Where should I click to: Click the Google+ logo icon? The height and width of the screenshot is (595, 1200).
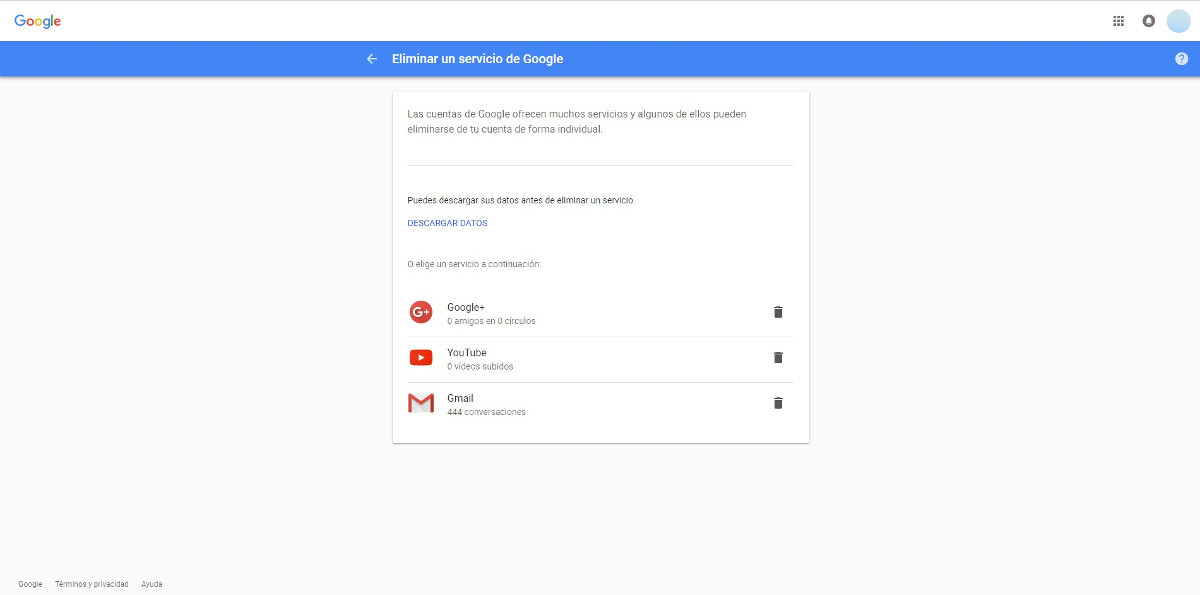click(421, 312)
